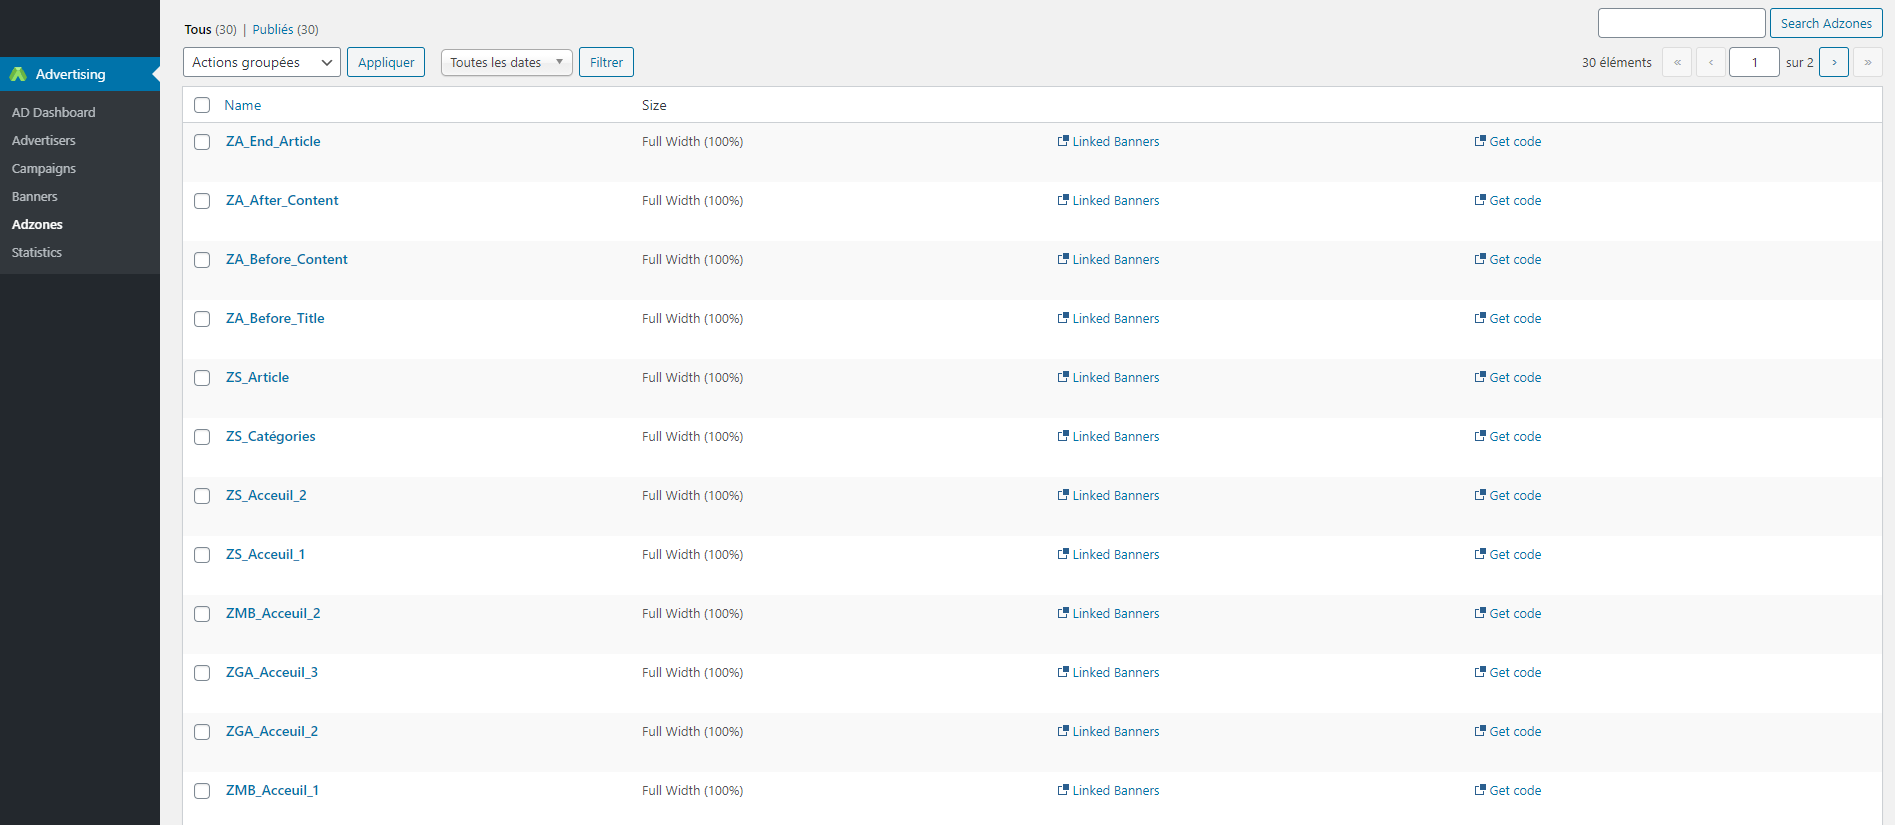Image resolution: width=1895 pixels, height=825 pixels.
Task: Click the Filtrer button
Action: click(606, 62)
